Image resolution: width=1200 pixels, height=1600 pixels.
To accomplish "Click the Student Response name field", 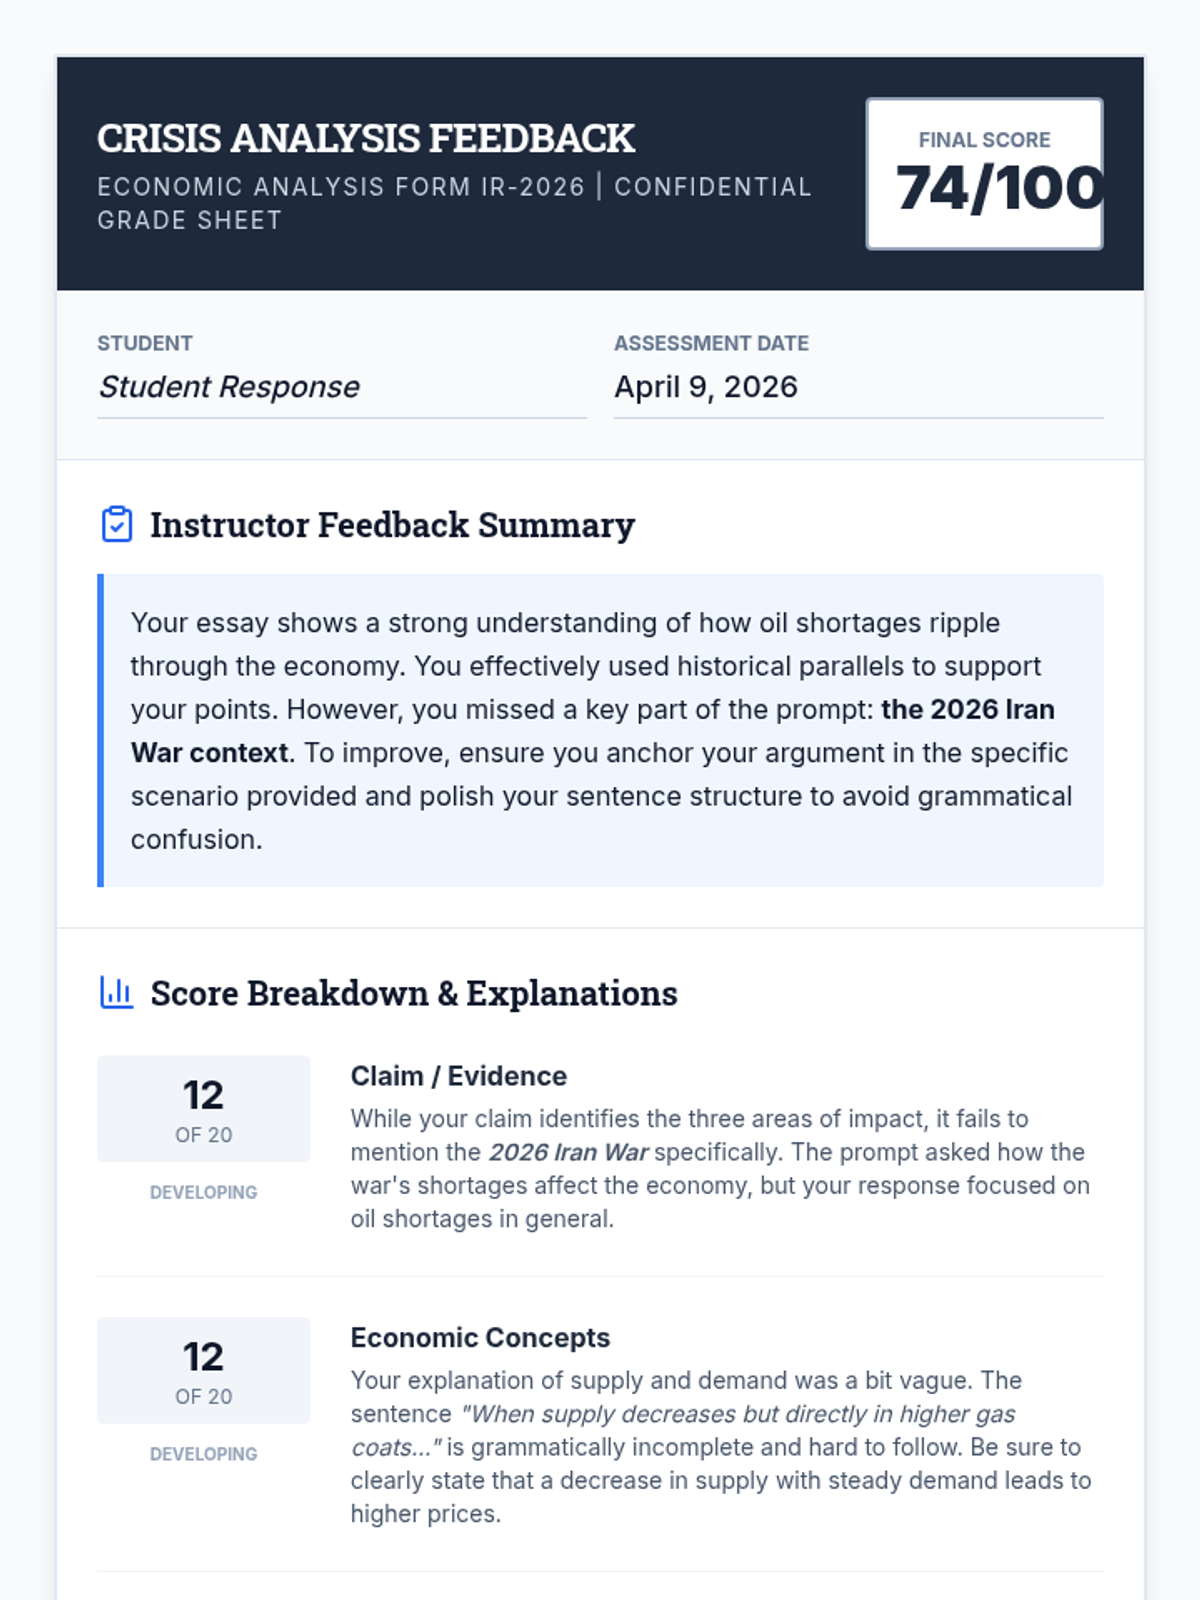I will click(230, 387).
